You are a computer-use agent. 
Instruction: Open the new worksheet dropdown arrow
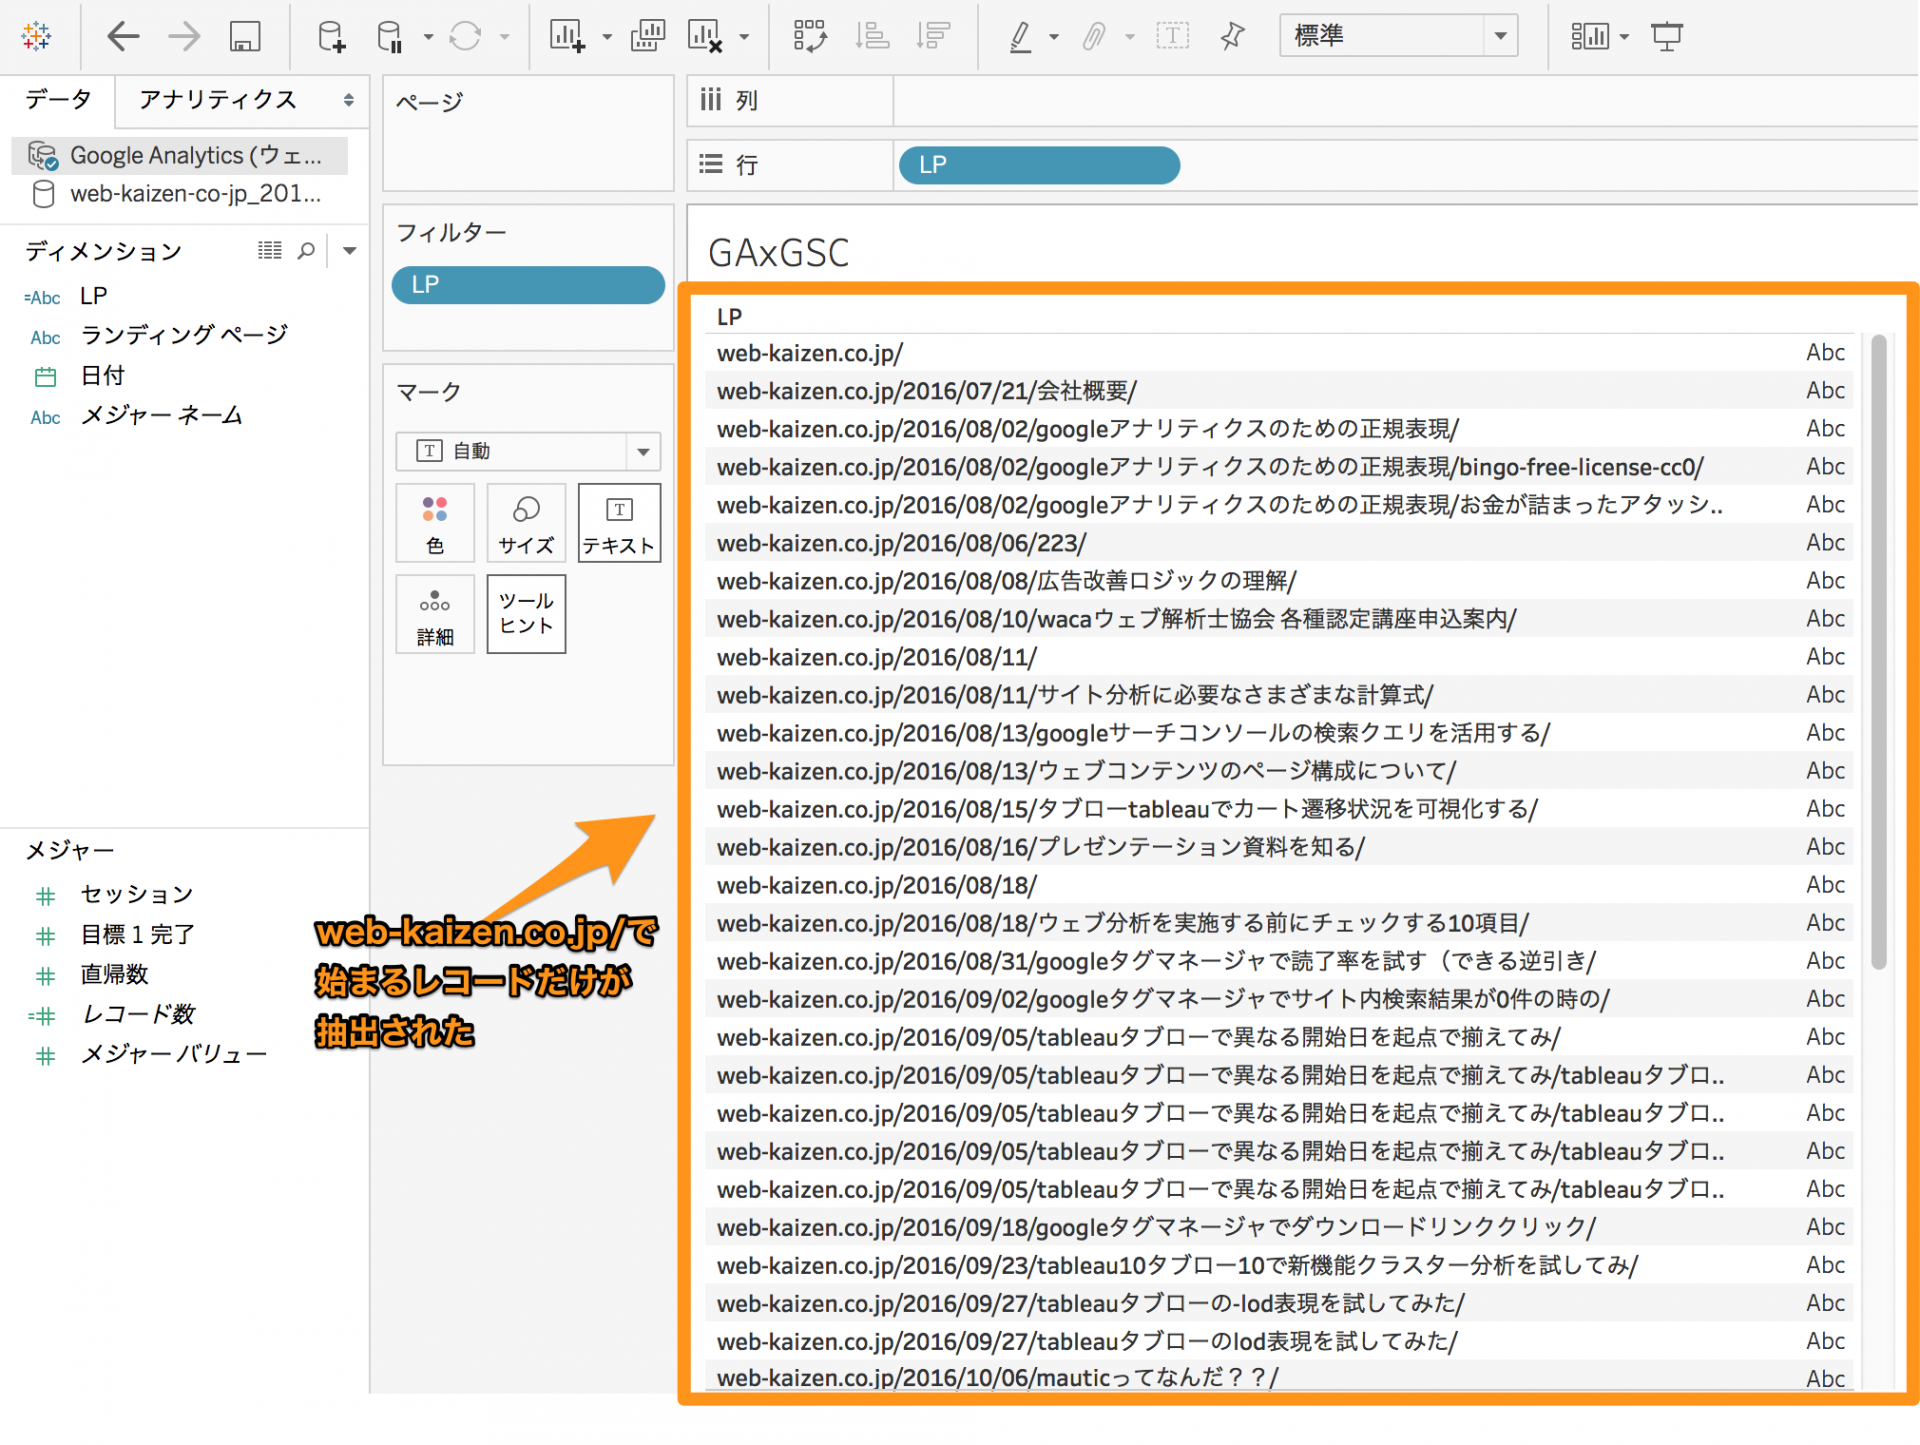[606, 37]
